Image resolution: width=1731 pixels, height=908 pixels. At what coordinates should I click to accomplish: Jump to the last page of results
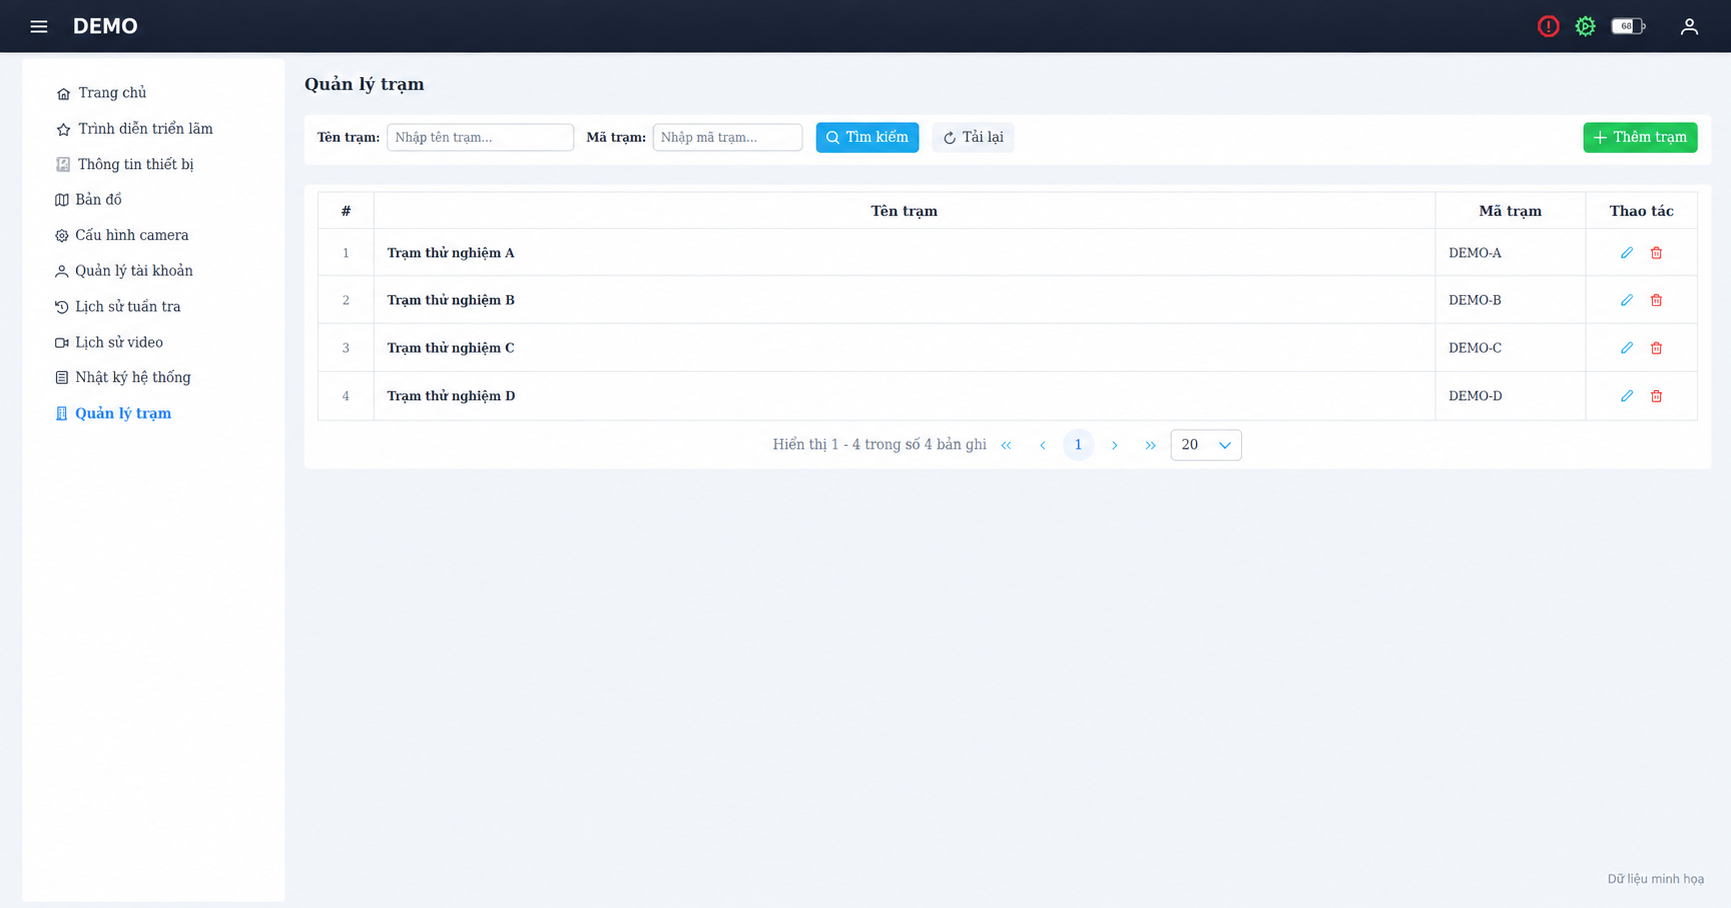coord(1150,445)
